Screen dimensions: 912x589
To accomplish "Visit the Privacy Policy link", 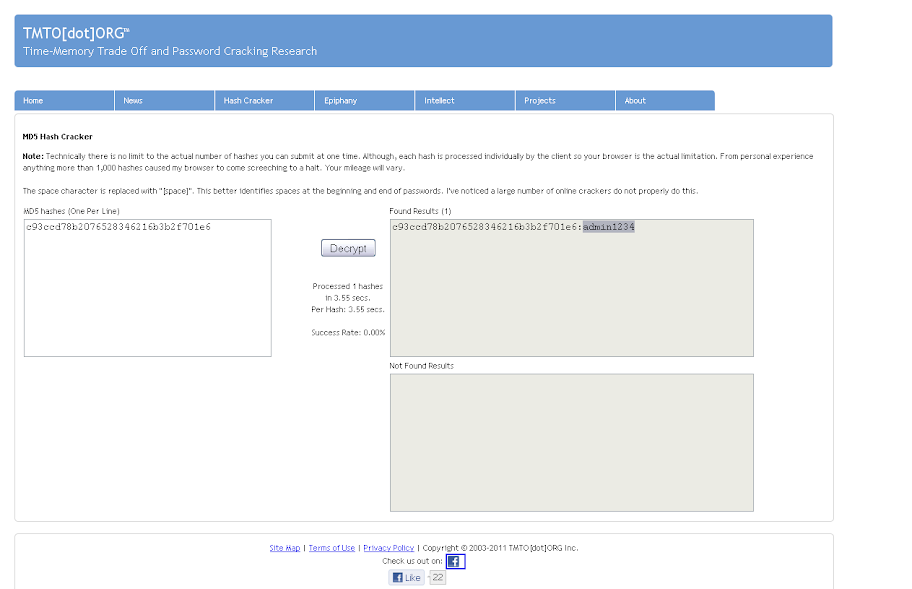I will 388,548.
